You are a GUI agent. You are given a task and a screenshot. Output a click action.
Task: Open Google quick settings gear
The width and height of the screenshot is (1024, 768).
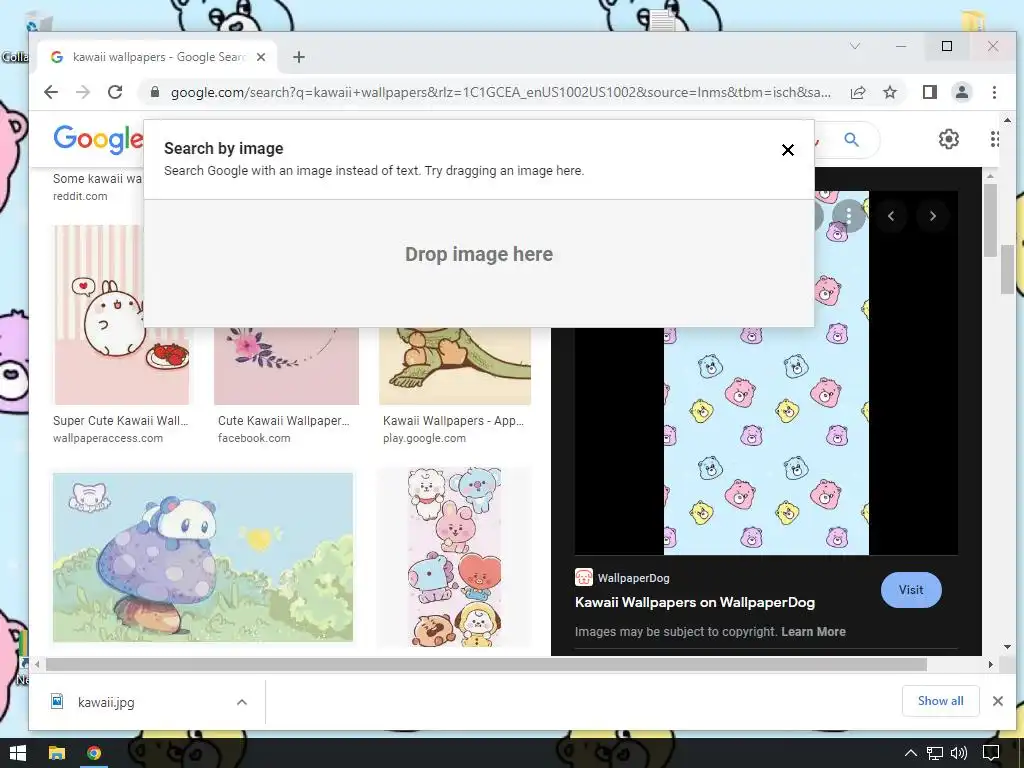pos(948,138)
